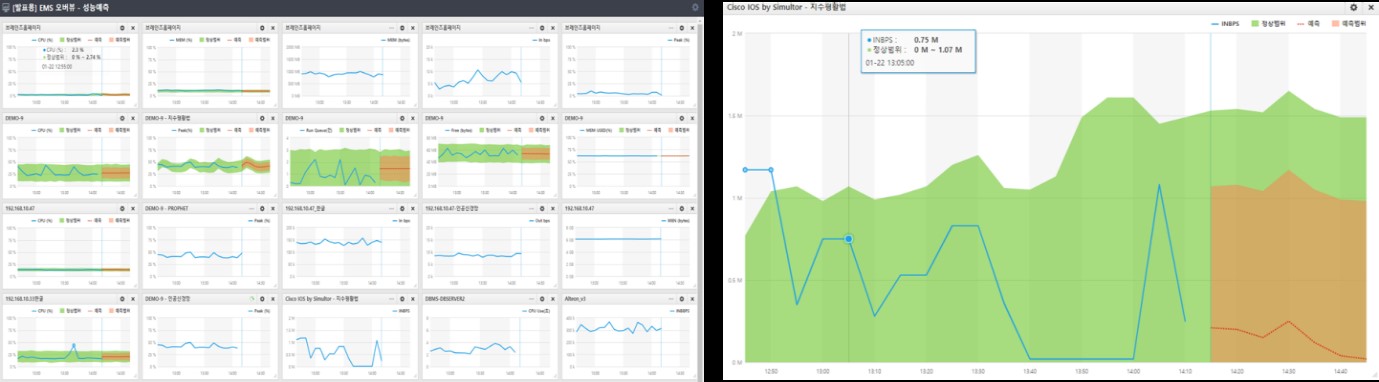Image resolution: width=1379 pixels, height=382 pixels.
Task: Remove the DBMS-DBSERVER2 widget with its X icon
Action: pos(552,298)
